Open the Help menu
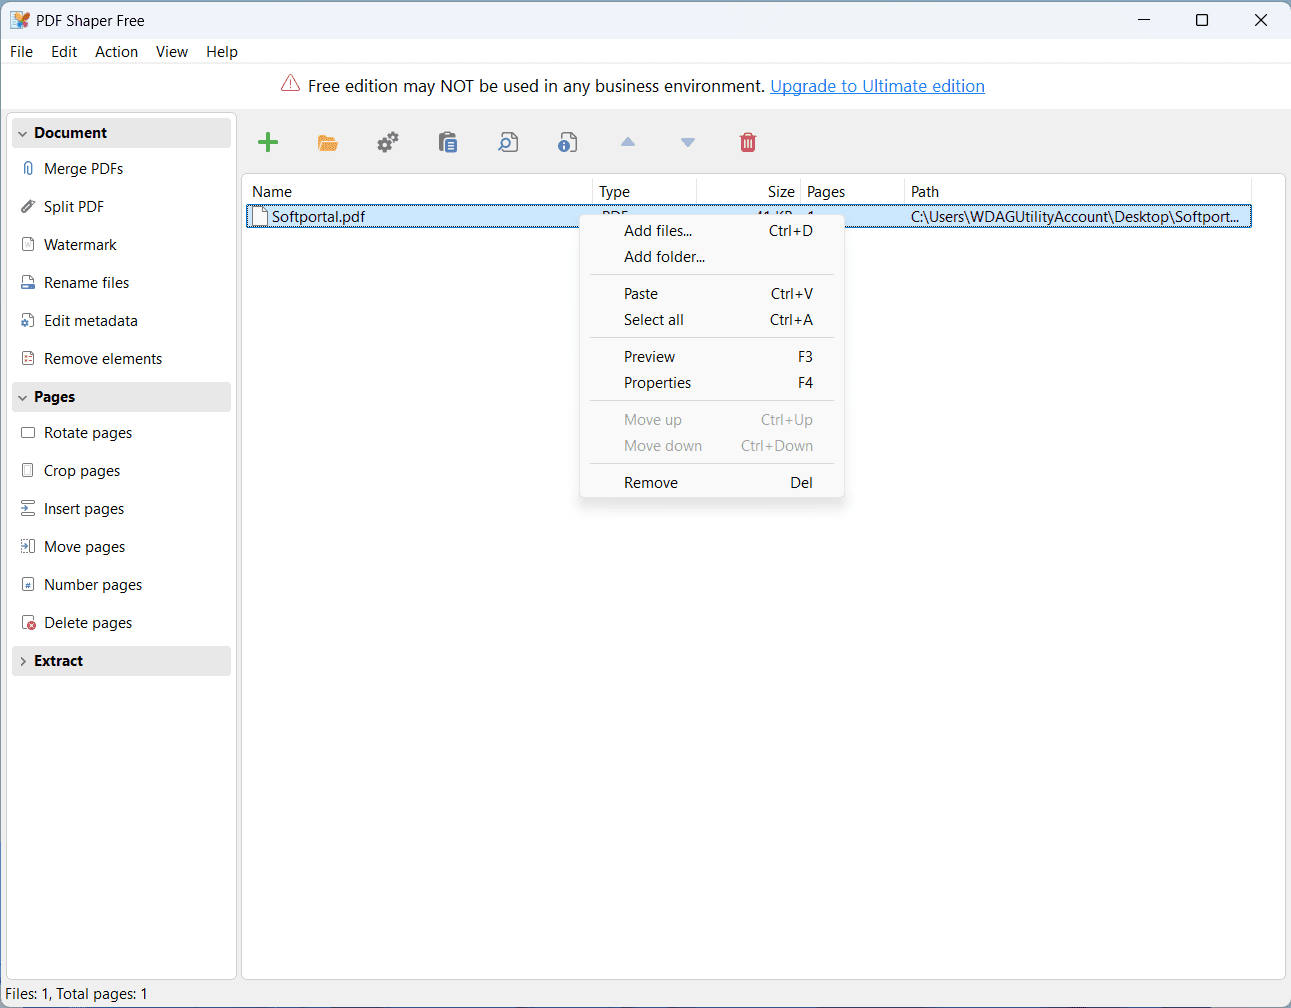The image size is (1291, 1008). [222, 52]
